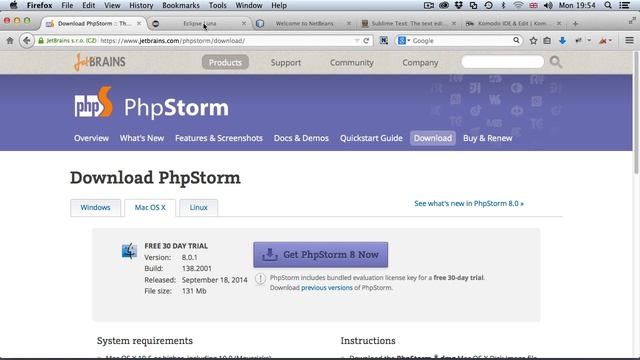Open Features & Screenshots
This screenshot has width=640, height=360.
[x=219, y=138]
